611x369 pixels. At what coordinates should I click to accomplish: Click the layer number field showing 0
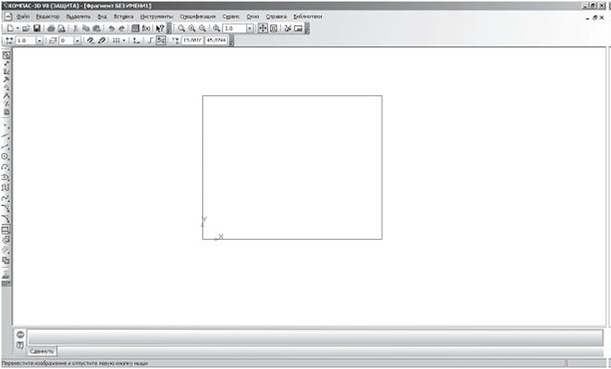click(x=66, y=41)
